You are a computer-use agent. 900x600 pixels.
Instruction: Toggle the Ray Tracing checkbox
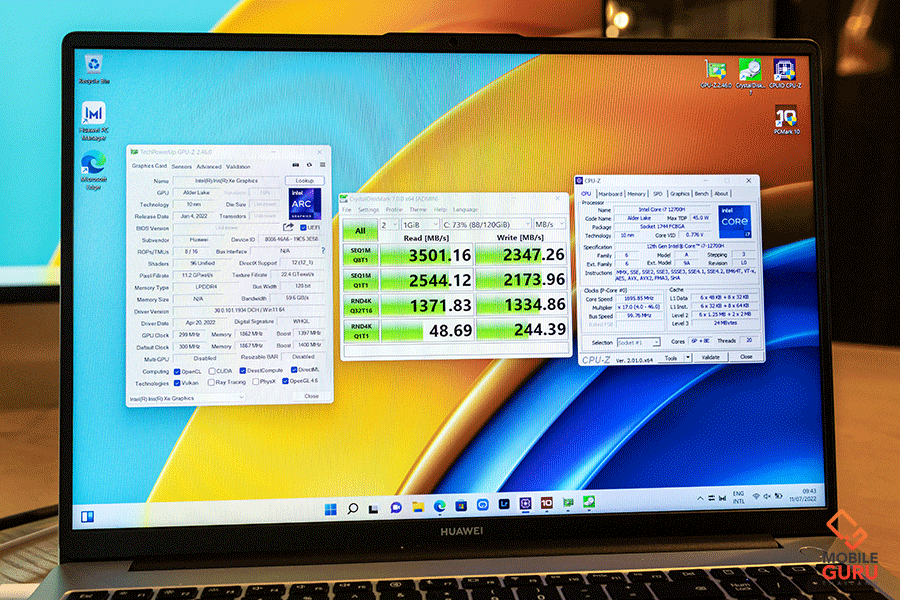click(210, 382)
